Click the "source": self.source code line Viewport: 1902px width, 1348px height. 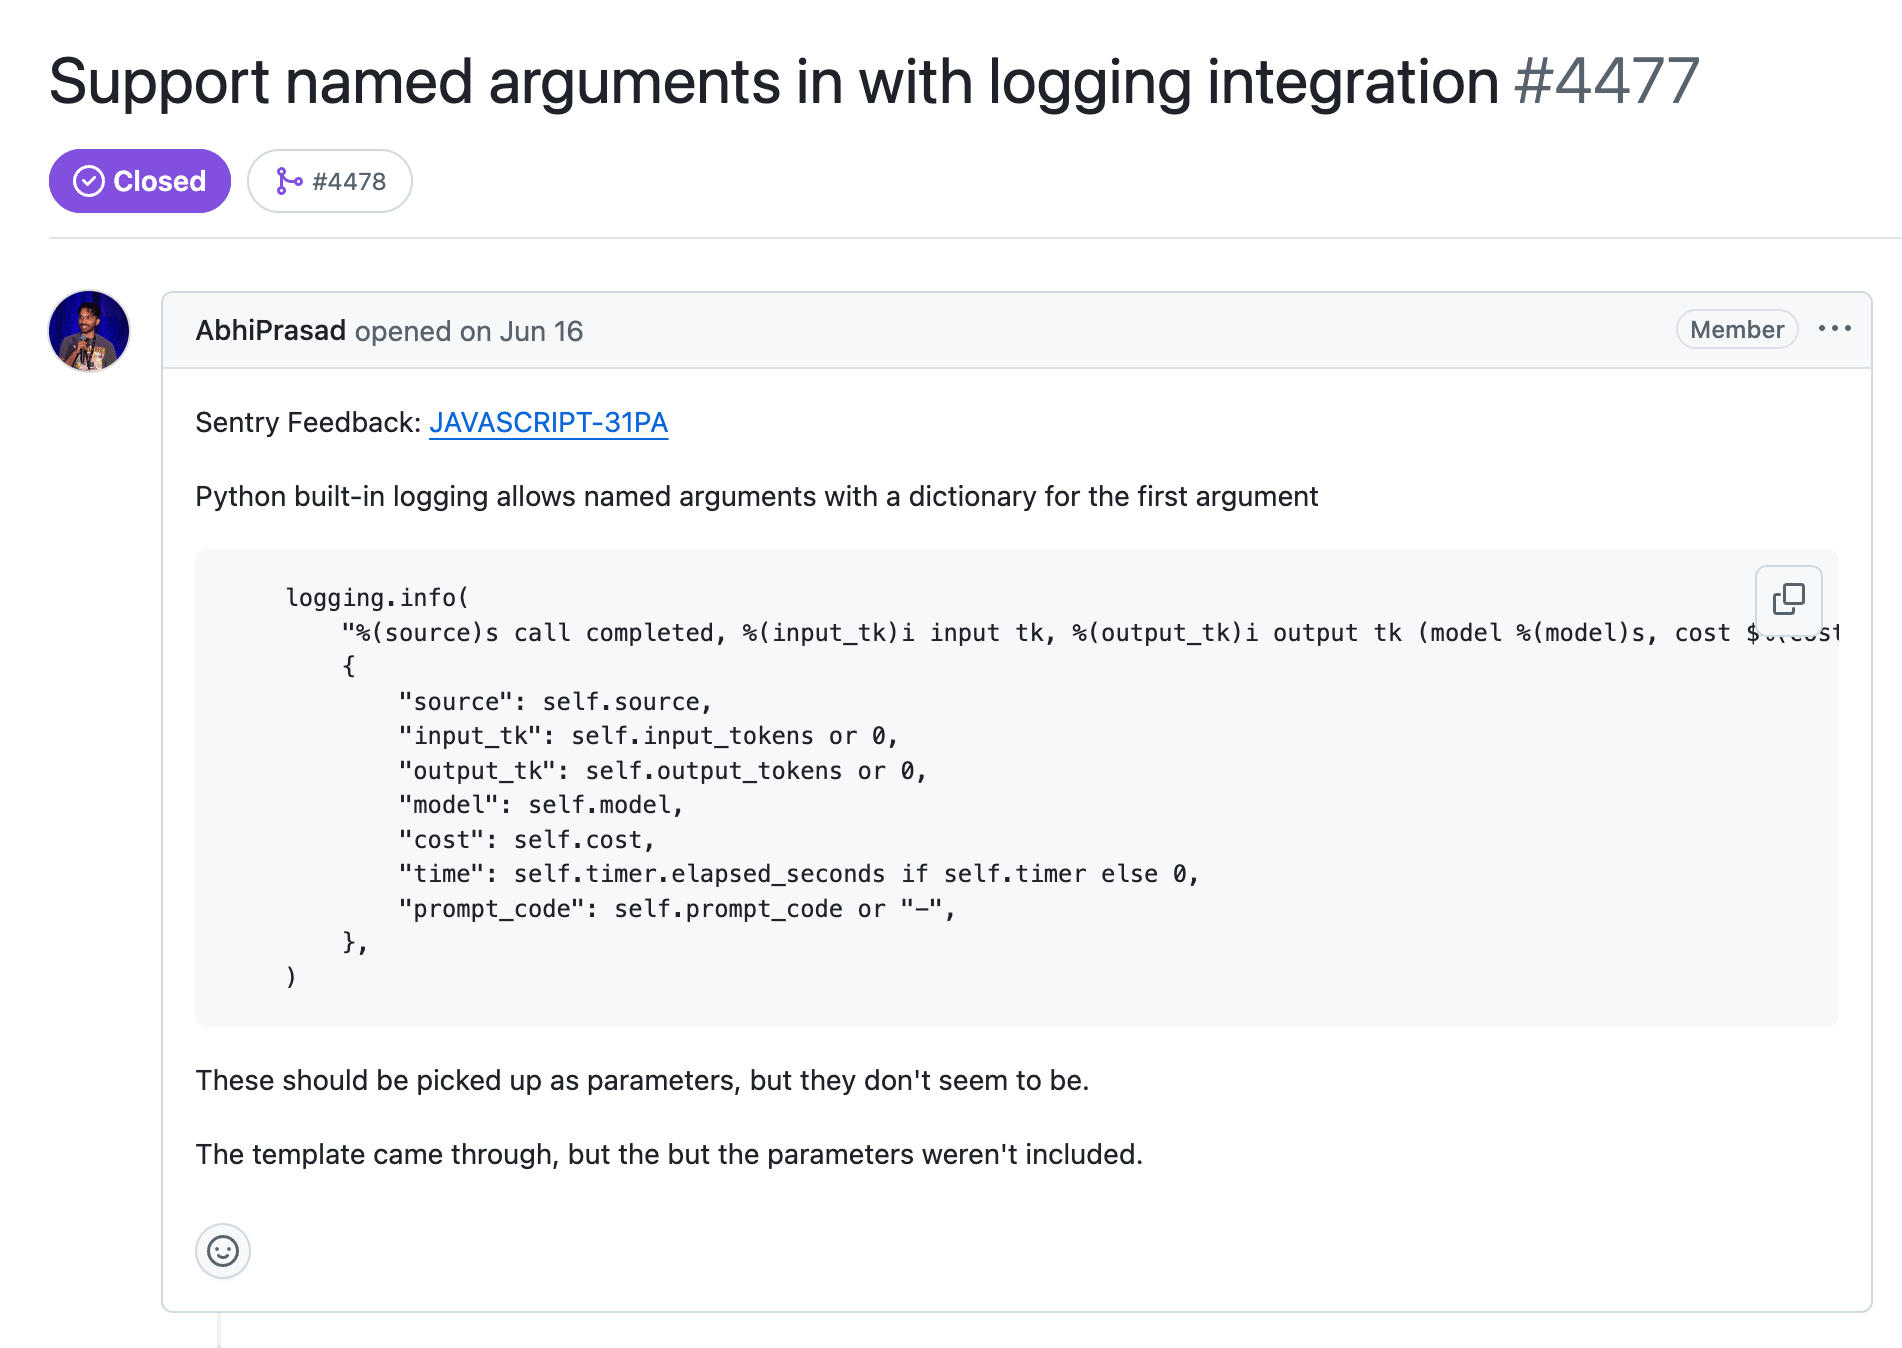coord(555,702)
